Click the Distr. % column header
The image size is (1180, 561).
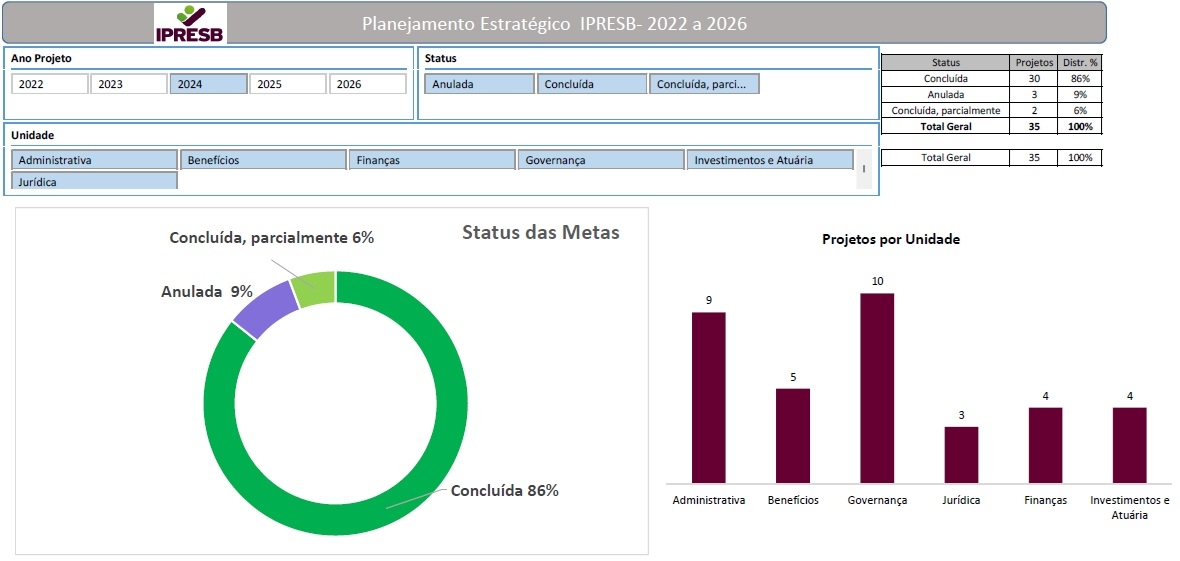click(1079, 63)
